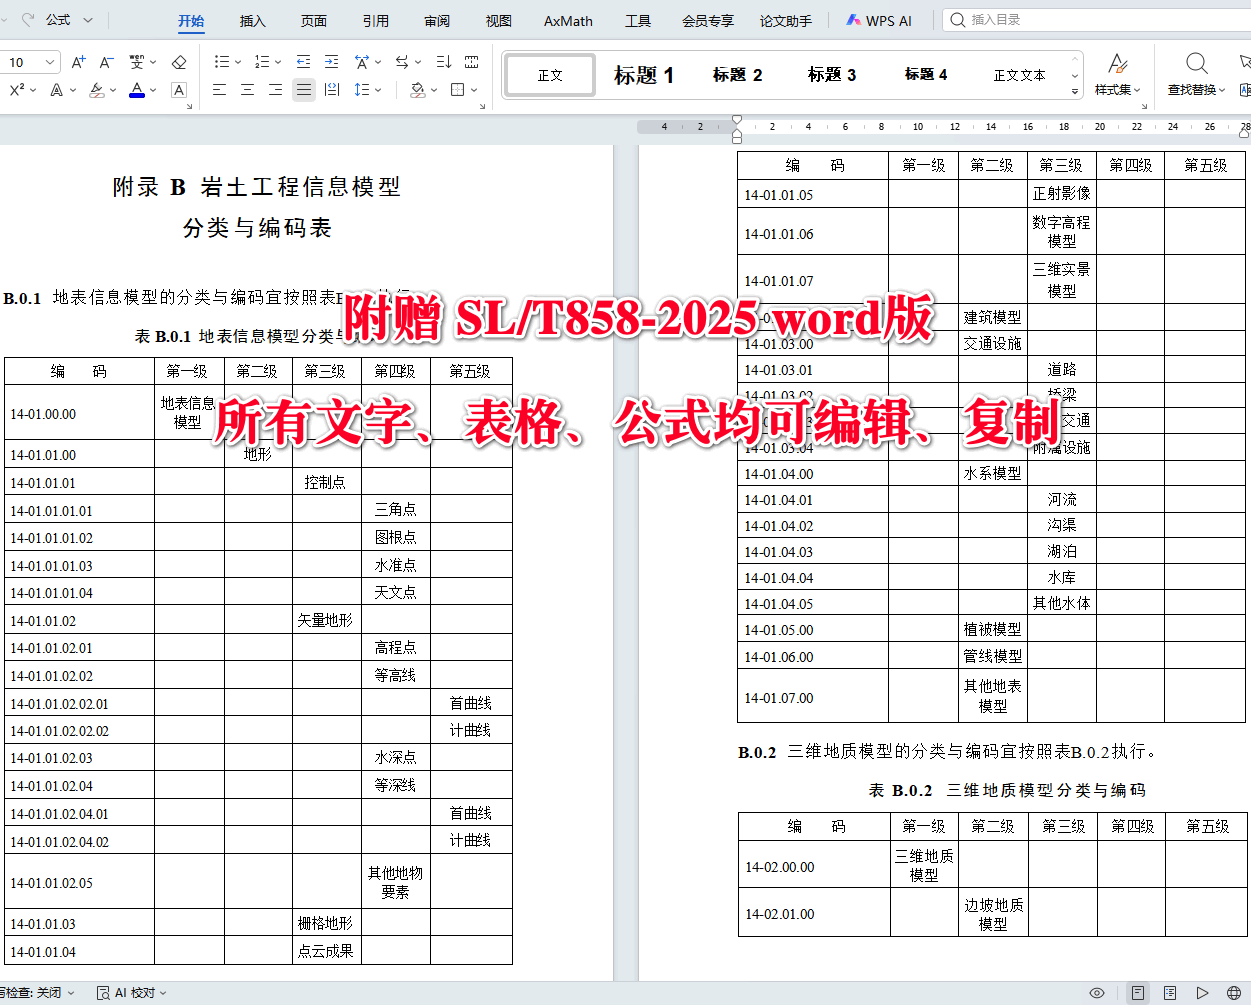Expand the styles gallery list
This screenshot has width=1251, height=1005.
pos(1075,91)
